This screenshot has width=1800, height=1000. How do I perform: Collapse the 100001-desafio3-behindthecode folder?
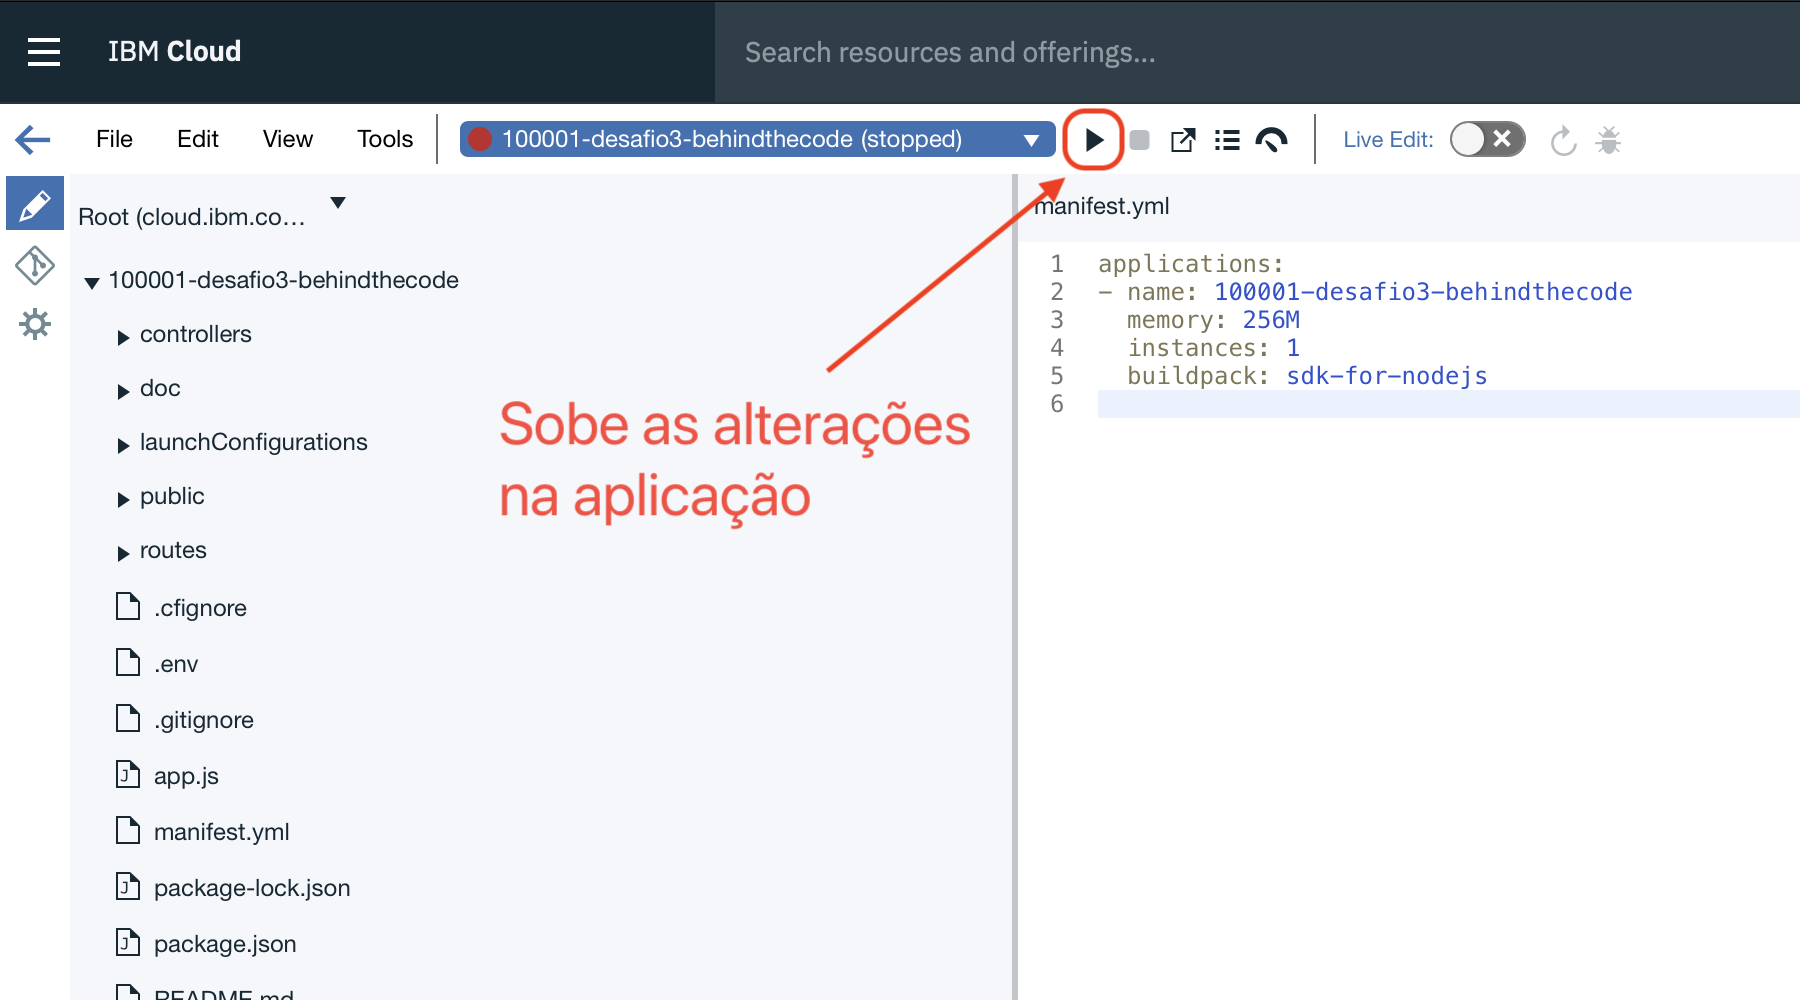click(x=92, y=283)
